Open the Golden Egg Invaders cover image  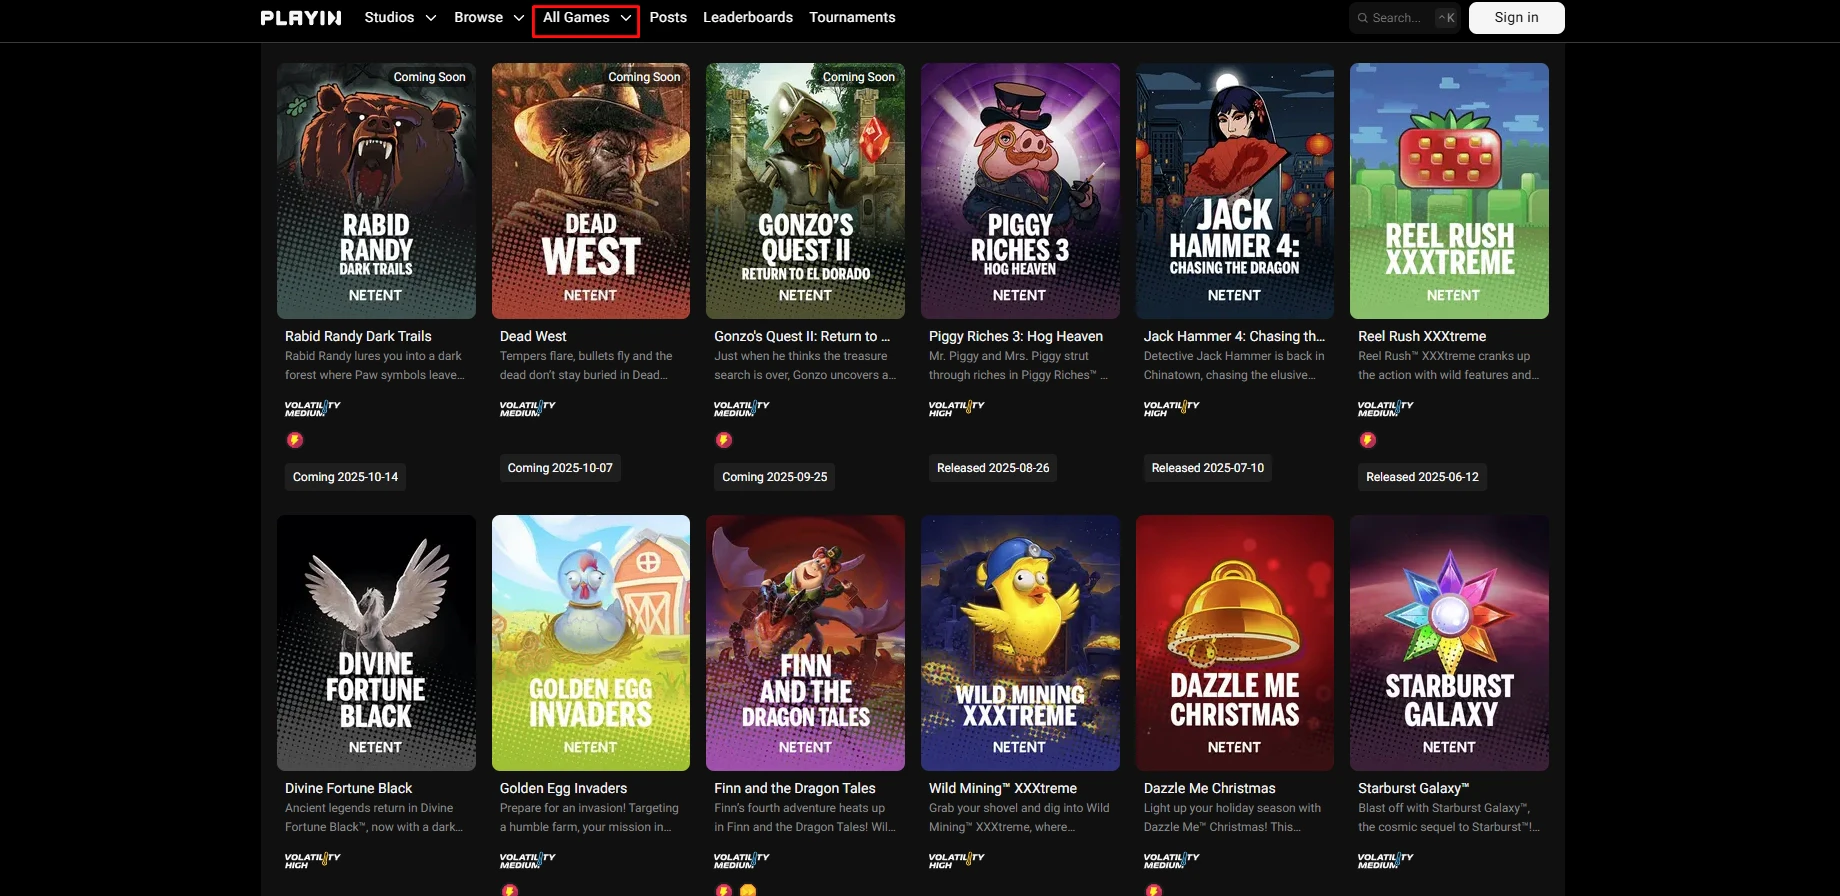pos(590,642)
